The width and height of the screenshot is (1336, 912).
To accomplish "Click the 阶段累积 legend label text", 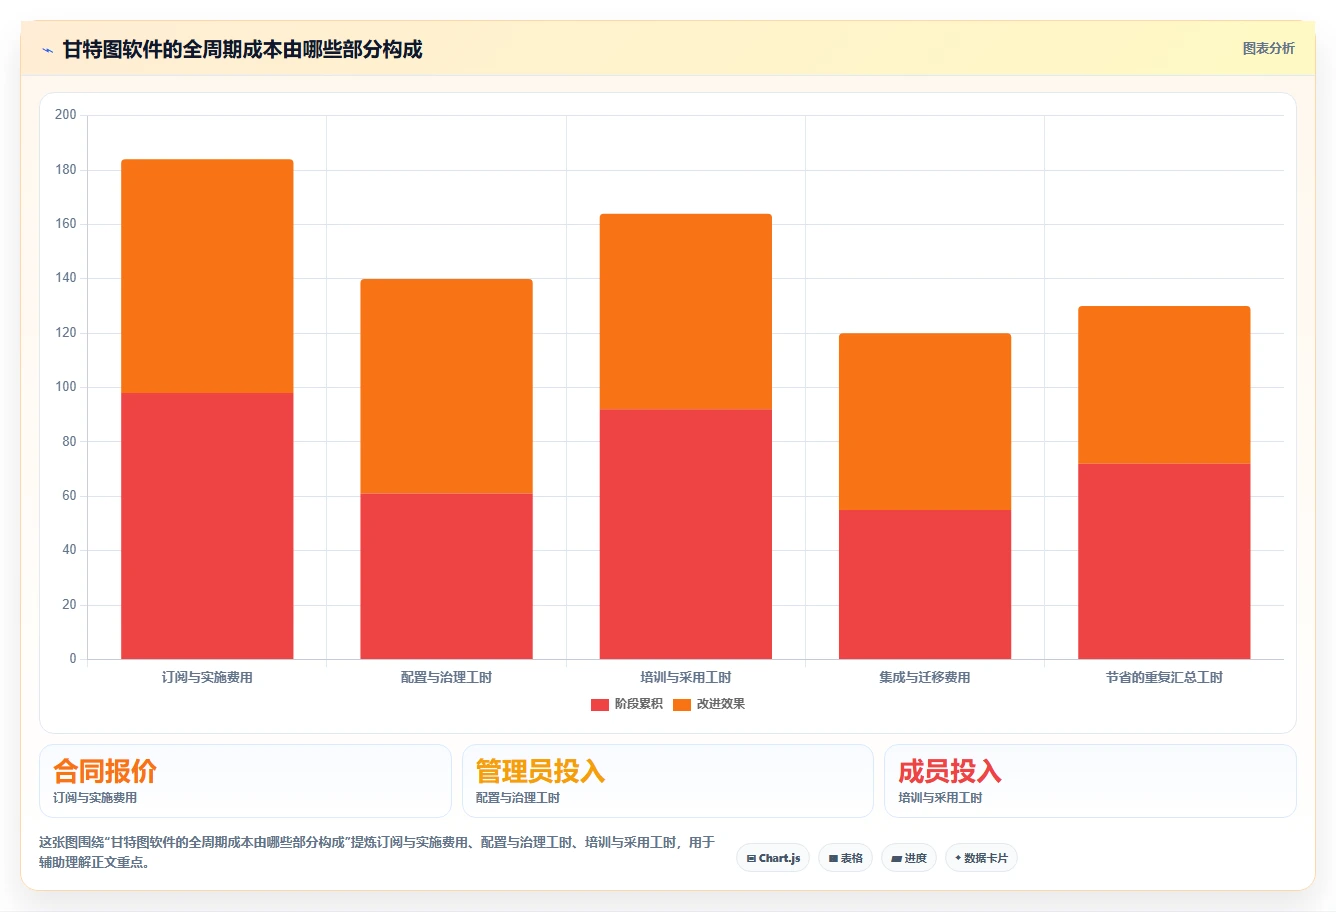I will 639,704.
